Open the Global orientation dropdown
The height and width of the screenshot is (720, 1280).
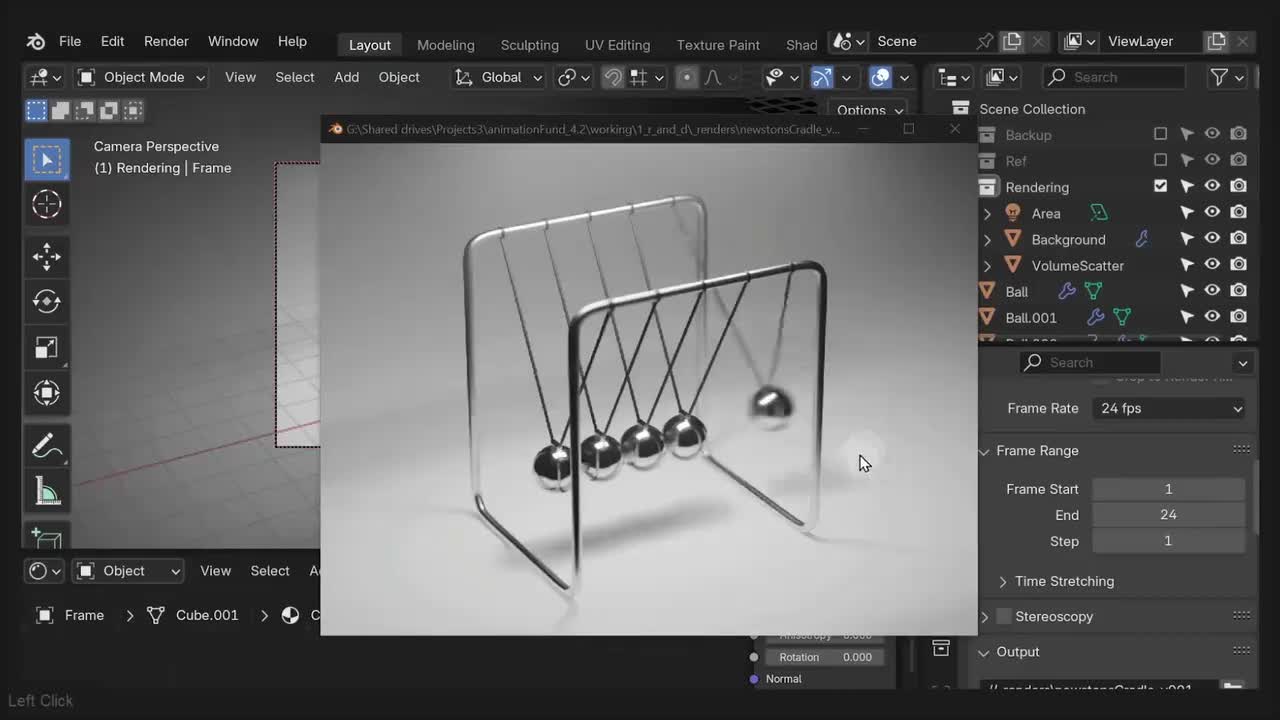pos(498,77)
